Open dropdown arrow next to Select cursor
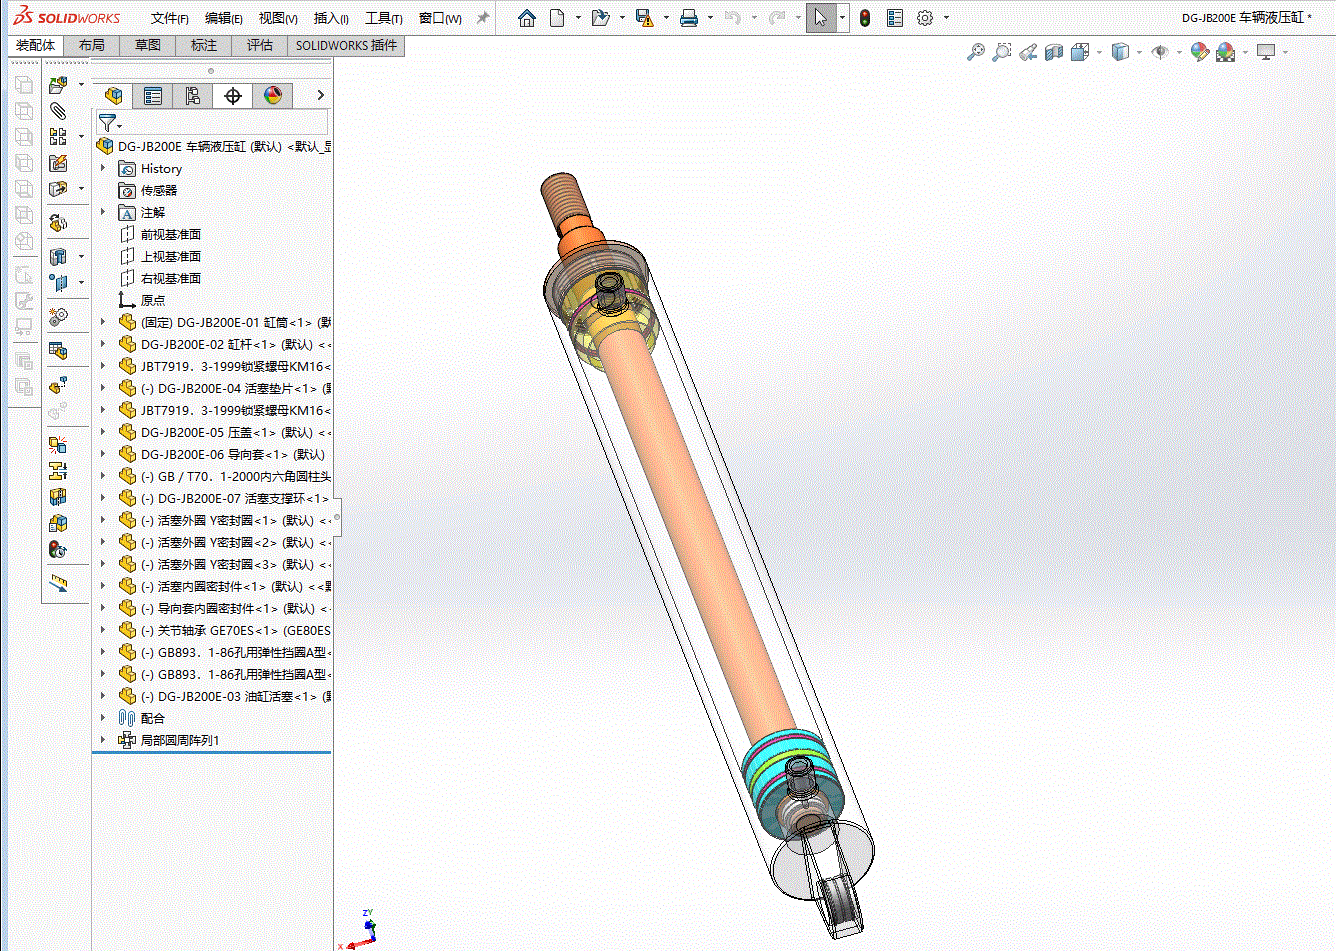This screenshot has height=951, width=1336. tap(843, 18)
